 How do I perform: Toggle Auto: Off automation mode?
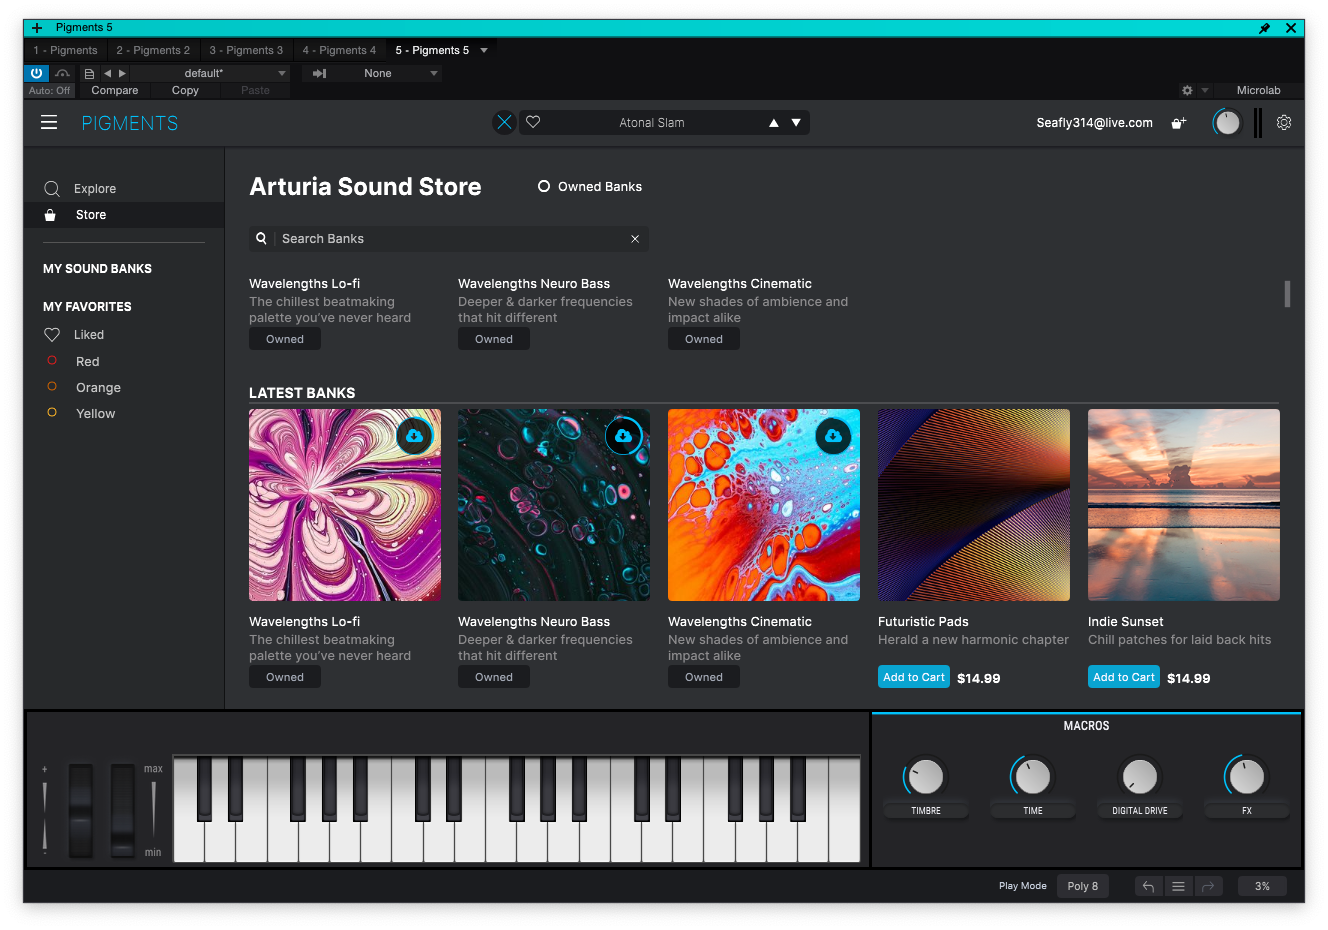[49, 90]
